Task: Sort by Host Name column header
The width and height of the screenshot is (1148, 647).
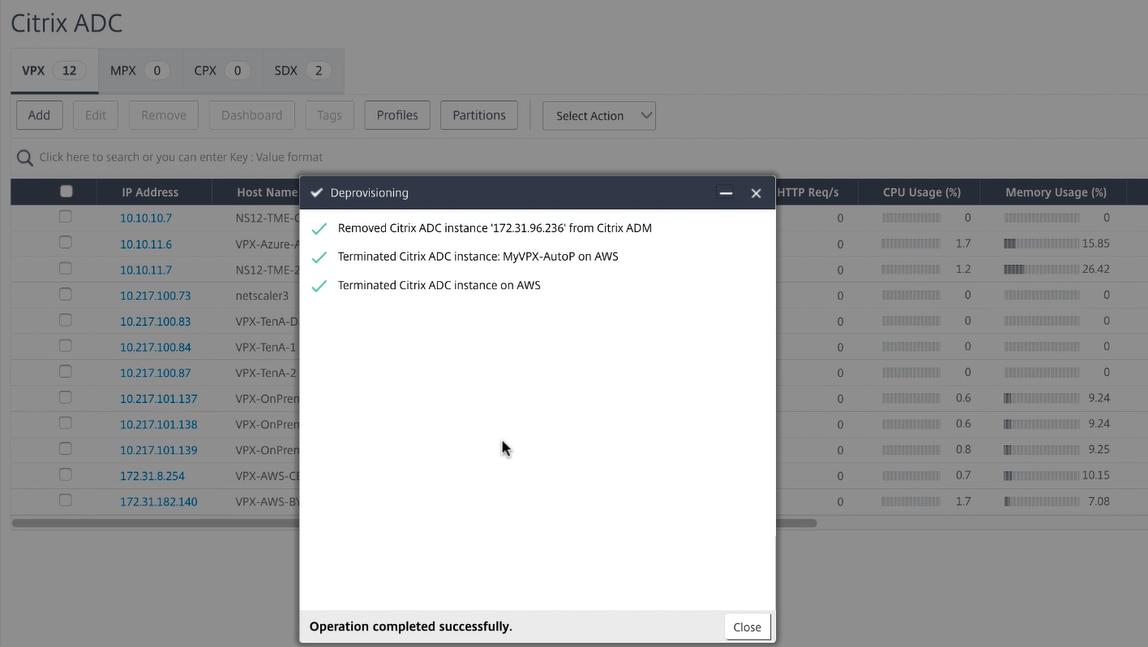Action: [x=267, y=192]
